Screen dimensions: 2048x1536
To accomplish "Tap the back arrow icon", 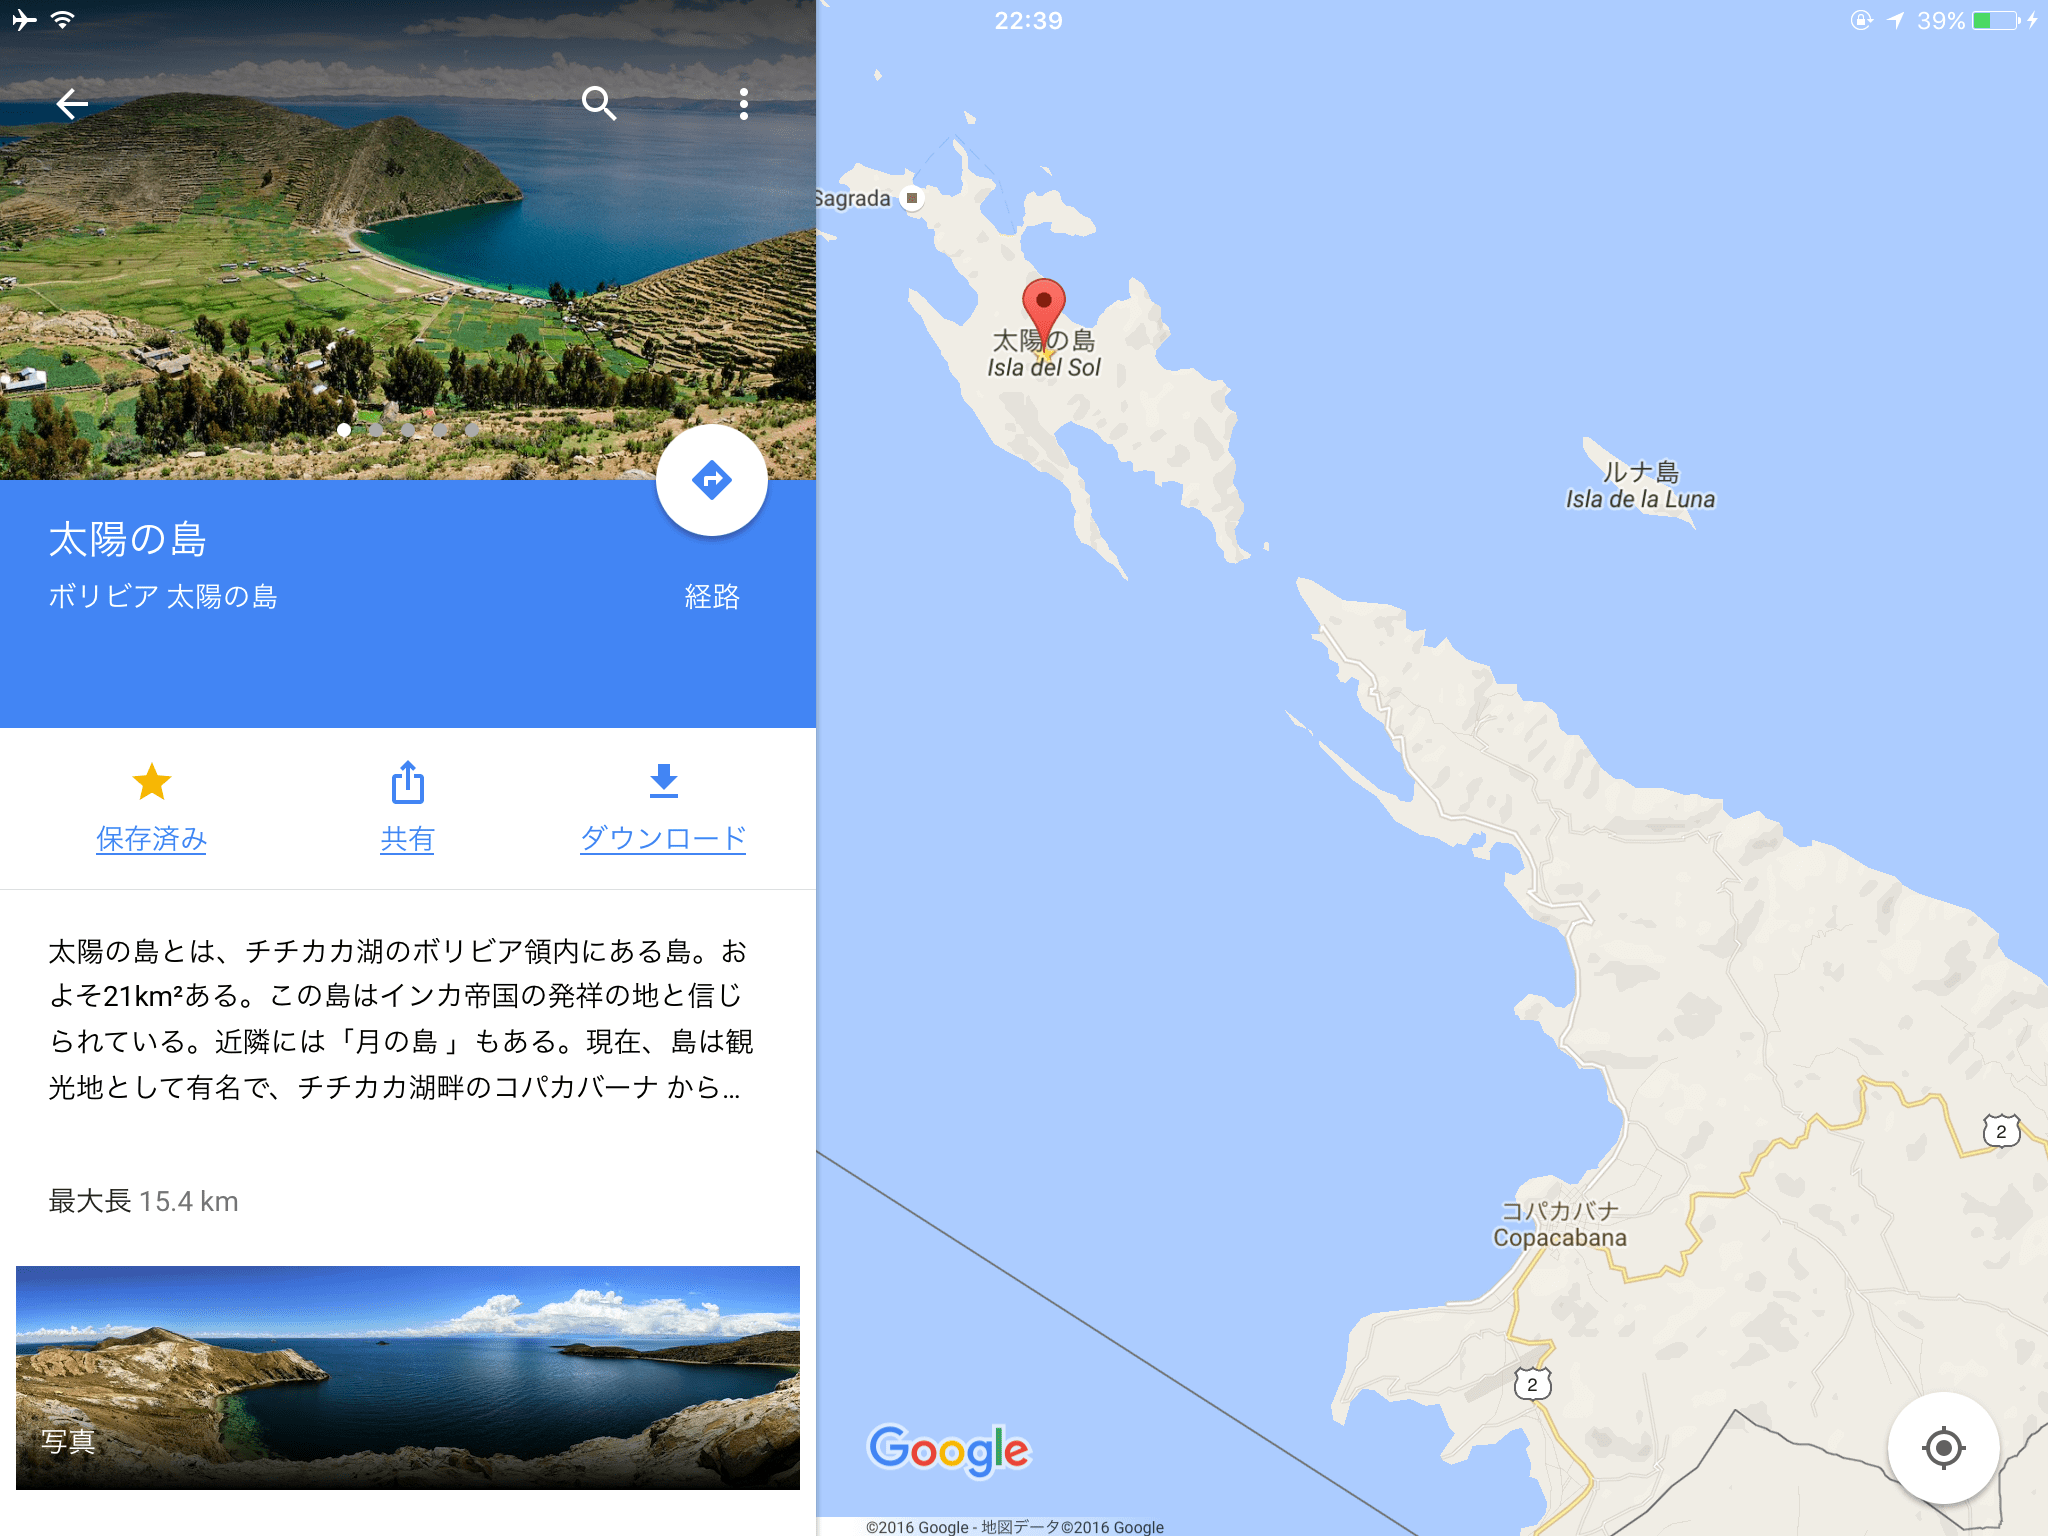I will [72, 103].
